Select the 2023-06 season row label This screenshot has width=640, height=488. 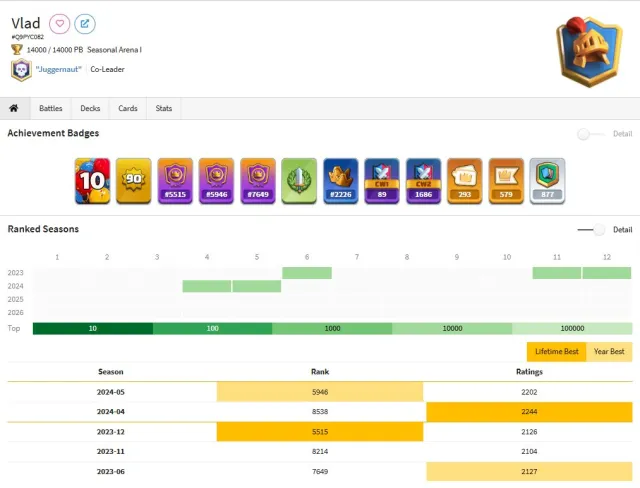point(111,471)
